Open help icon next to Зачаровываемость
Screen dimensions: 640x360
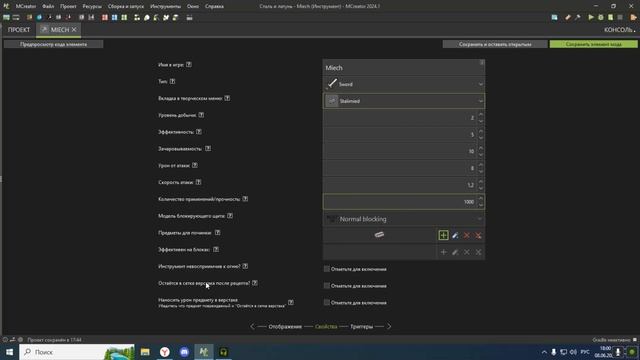click(x=208, y=149)
